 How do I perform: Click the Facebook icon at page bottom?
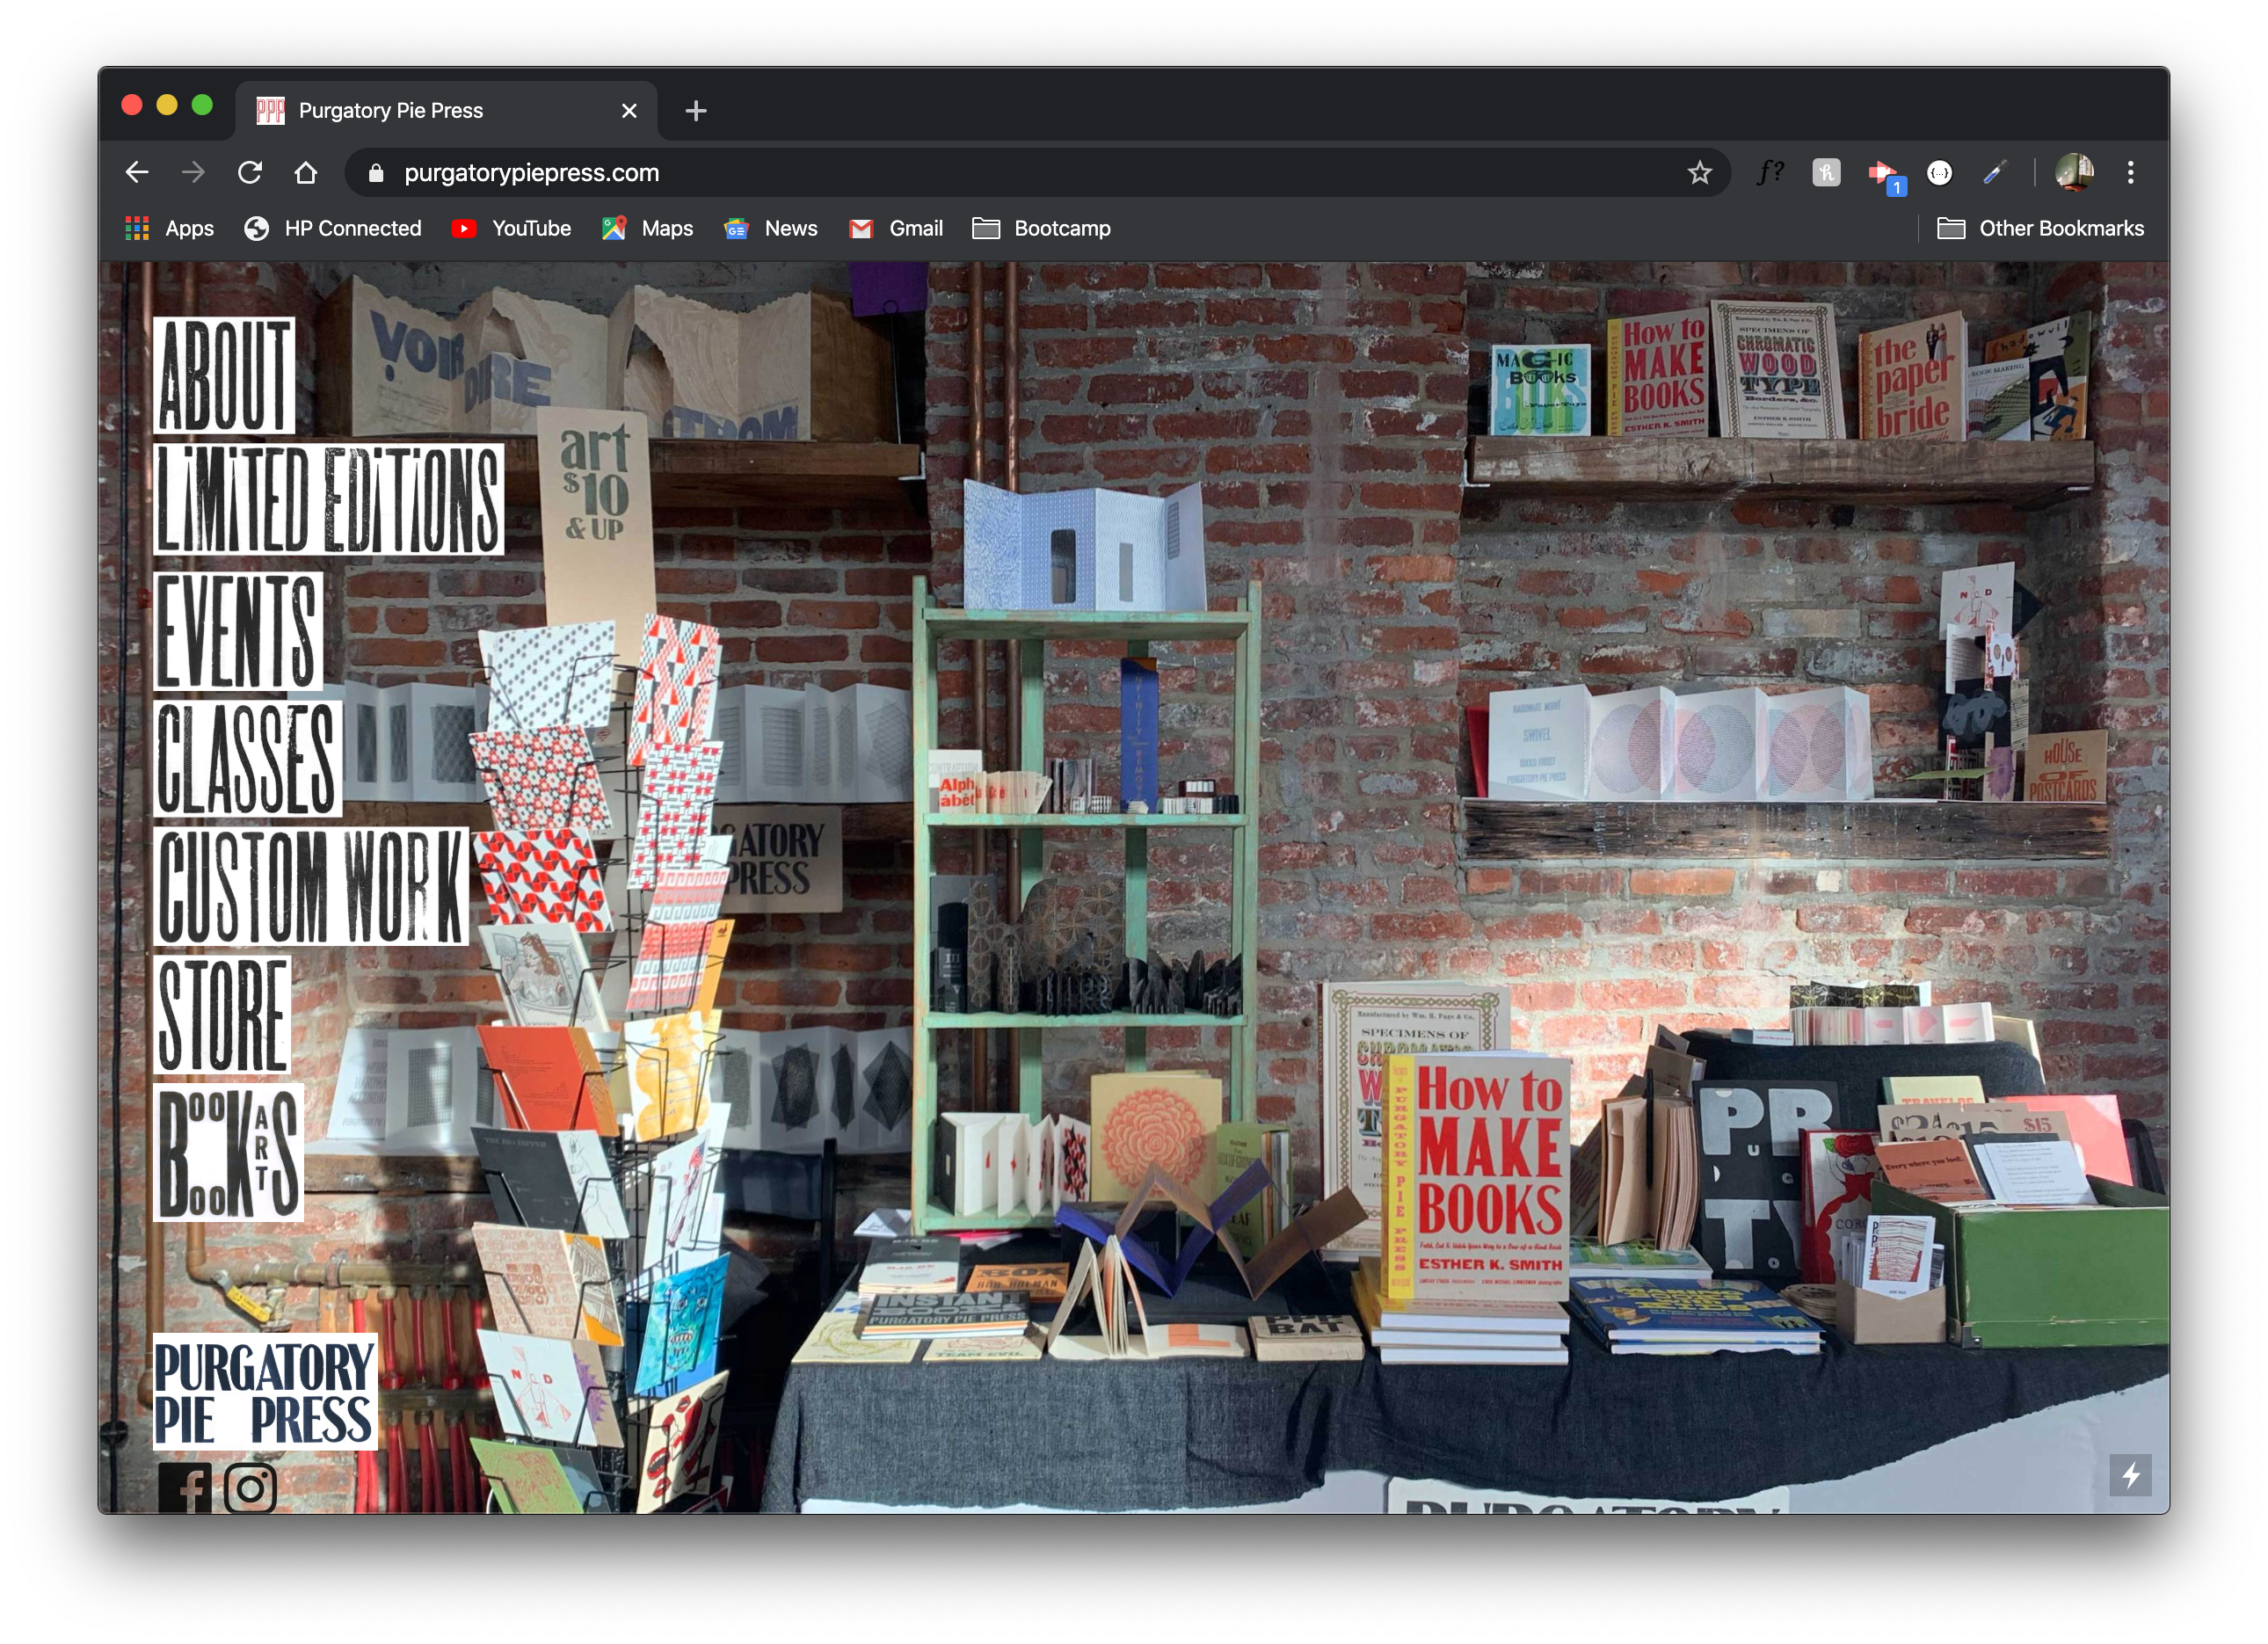point(185,1488)
